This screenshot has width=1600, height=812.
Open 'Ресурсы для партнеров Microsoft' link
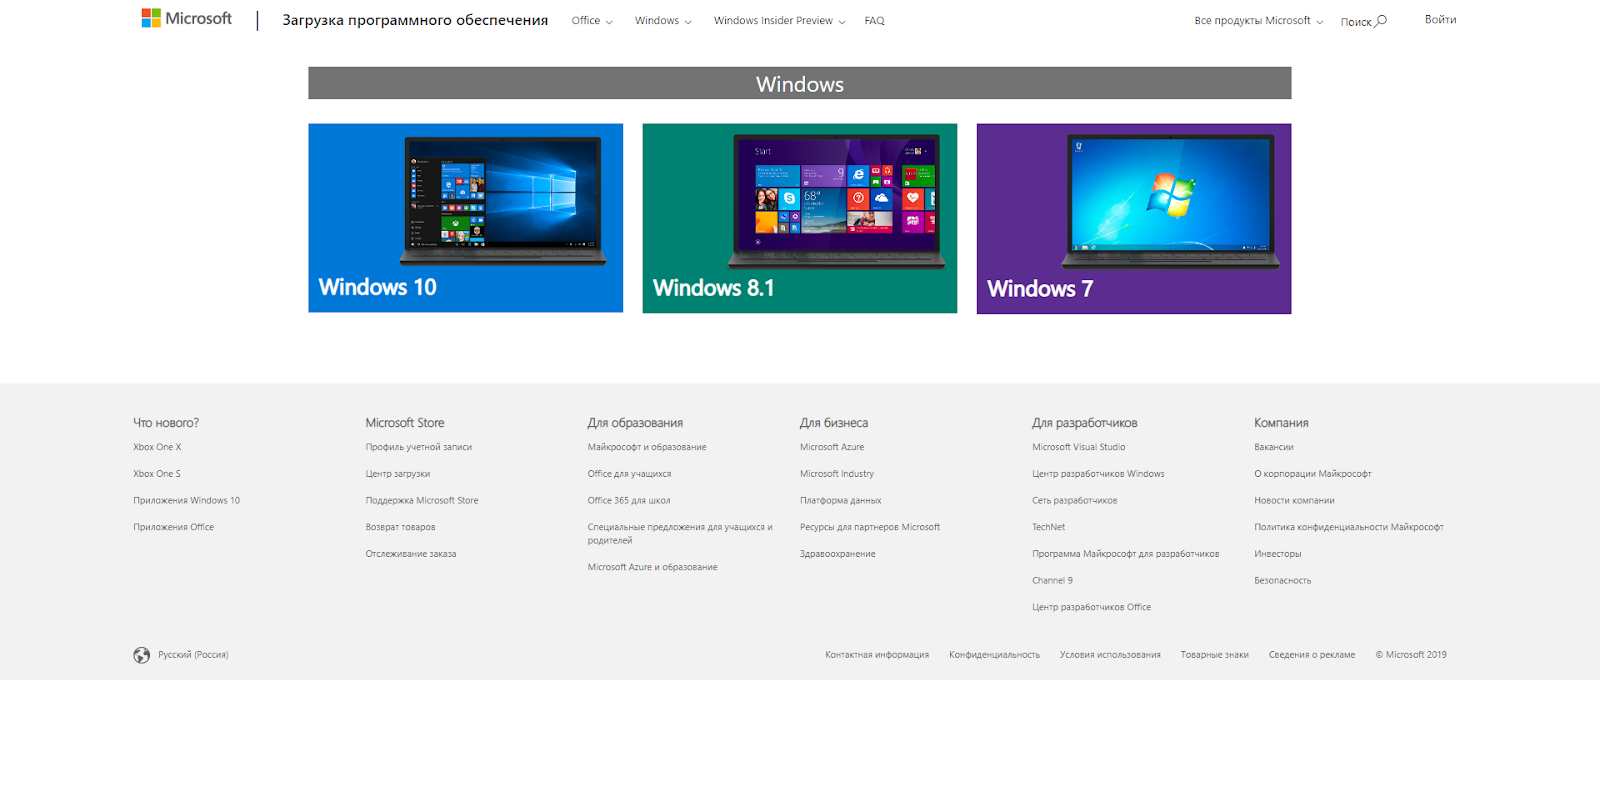pyautogui.click(x=870, y=527)
